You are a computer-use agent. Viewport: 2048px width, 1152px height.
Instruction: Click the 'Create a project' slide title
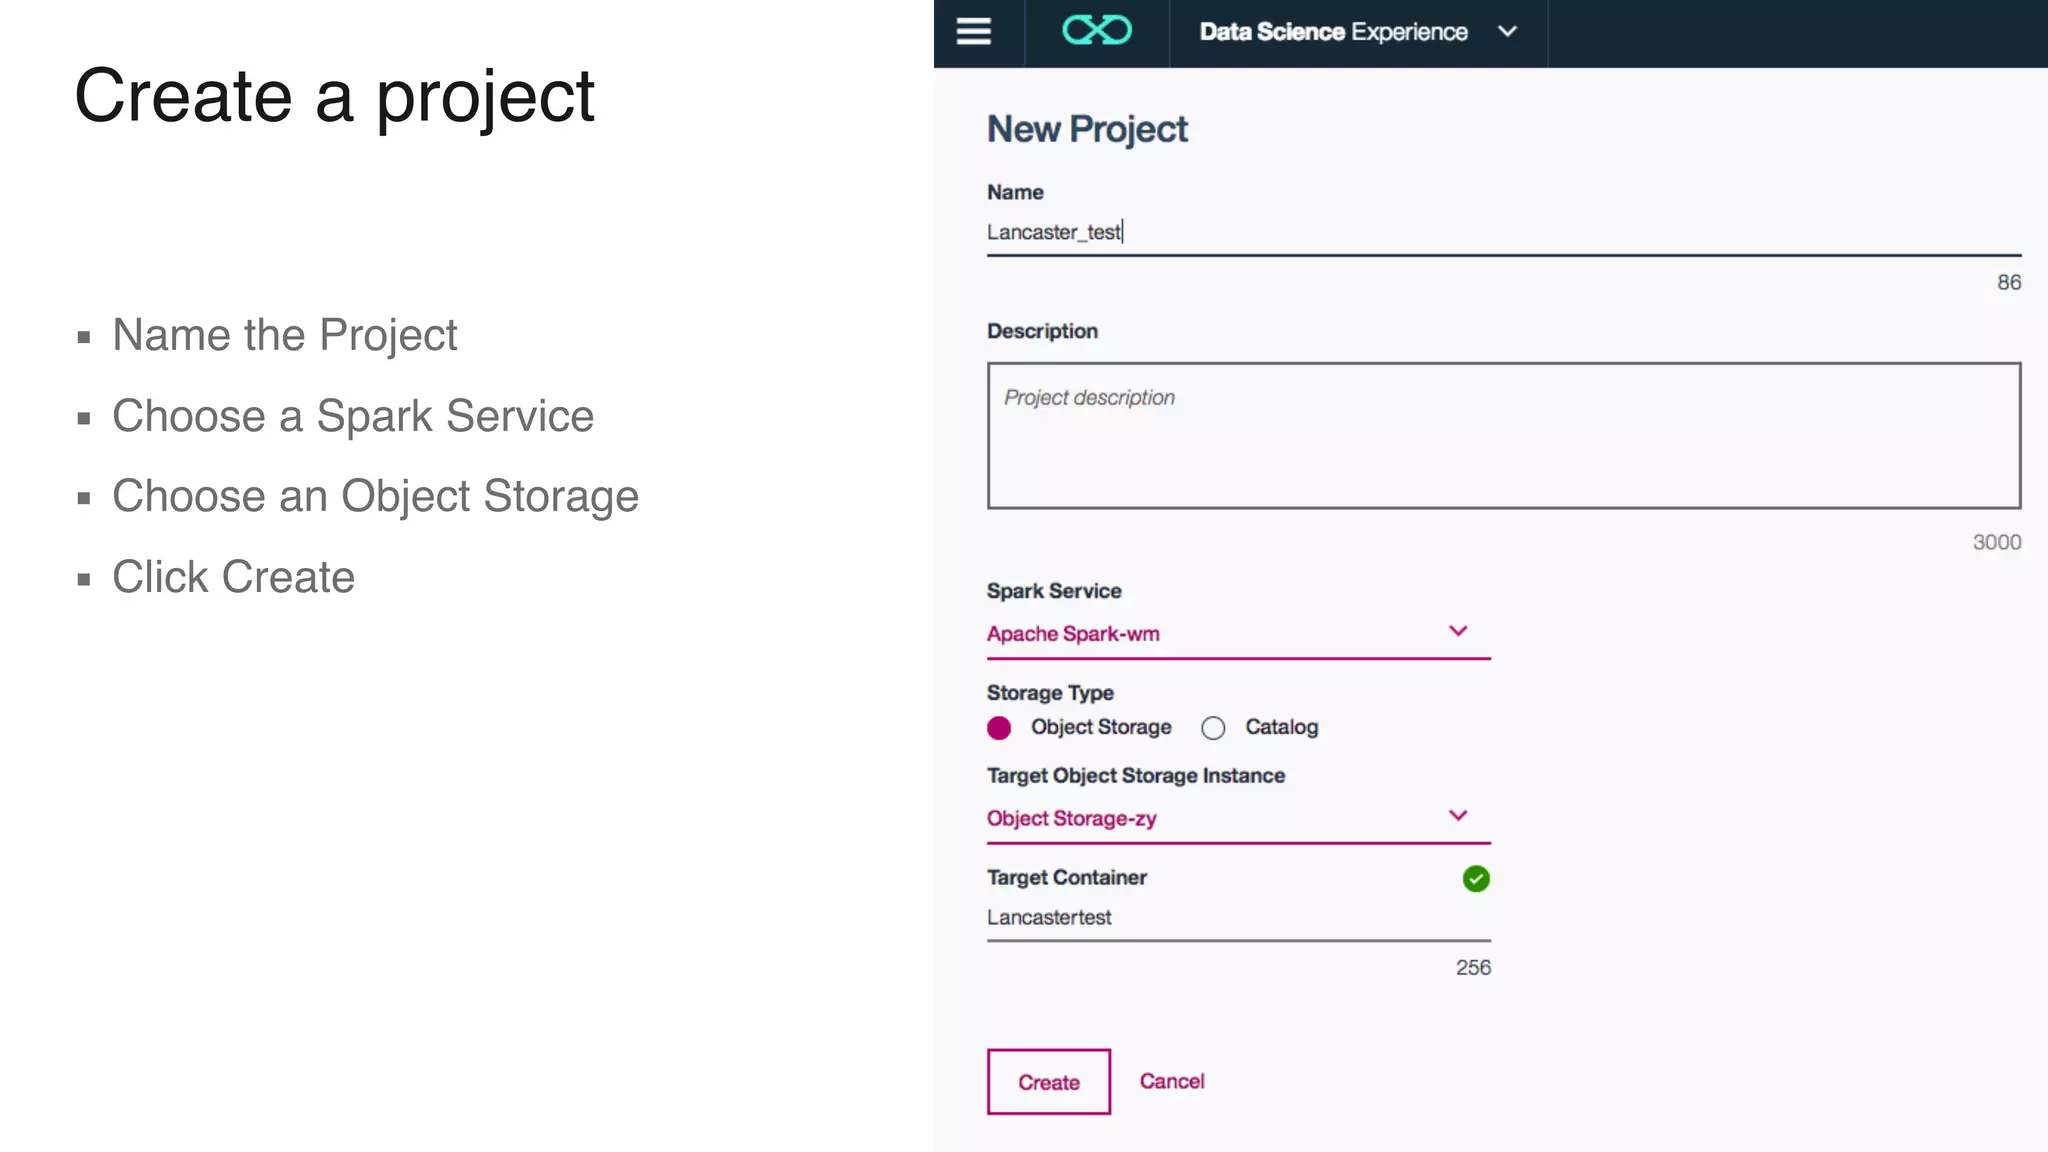point(334,97)
